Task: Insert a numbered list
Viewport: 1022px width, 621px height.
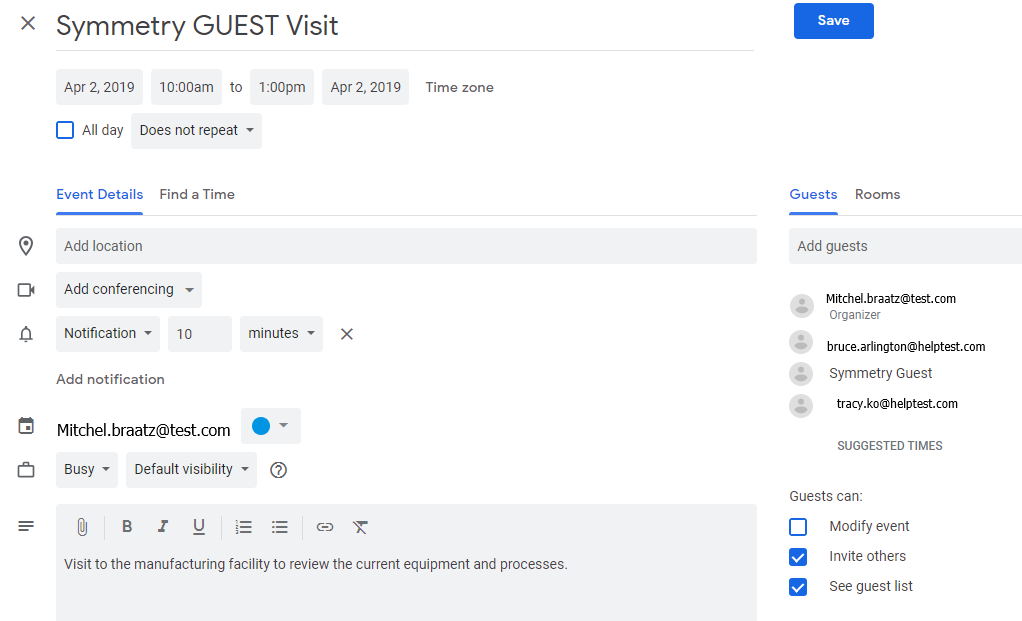Action: pos(244,527)
